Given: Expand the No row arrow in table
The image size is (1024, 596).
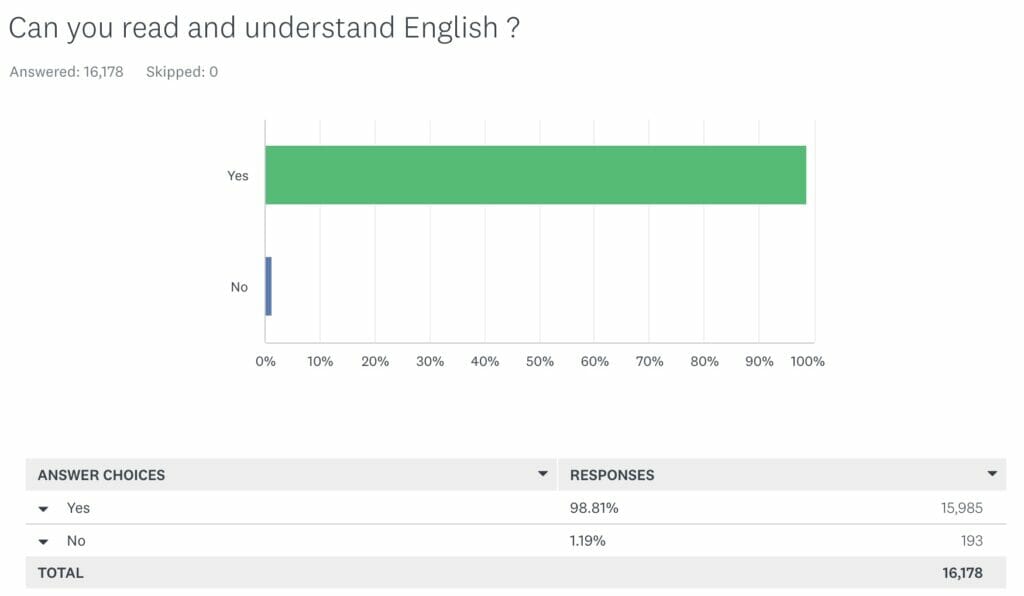Looking at the screenshot, I should [44, 542].
